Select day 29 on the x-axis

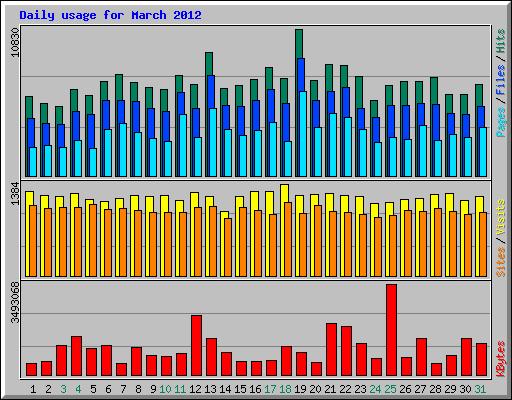tap(450, 389)
